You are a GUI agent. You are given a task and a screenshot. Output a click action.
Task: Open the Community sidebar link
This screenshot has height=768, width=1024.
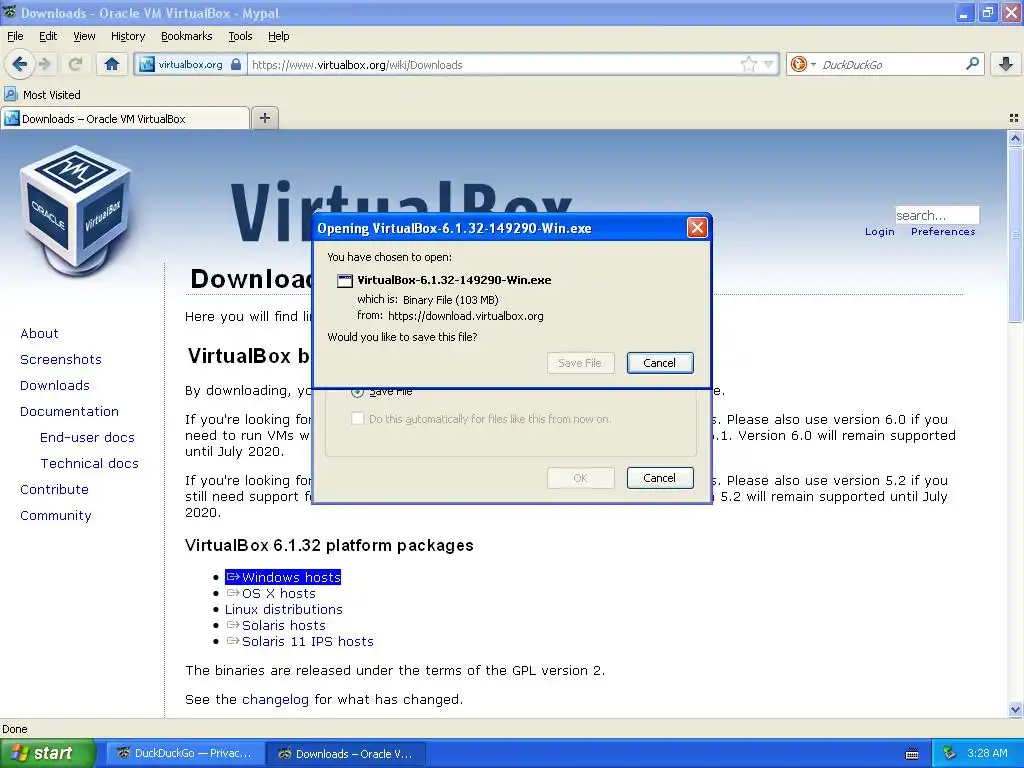(x=56, y=515)
